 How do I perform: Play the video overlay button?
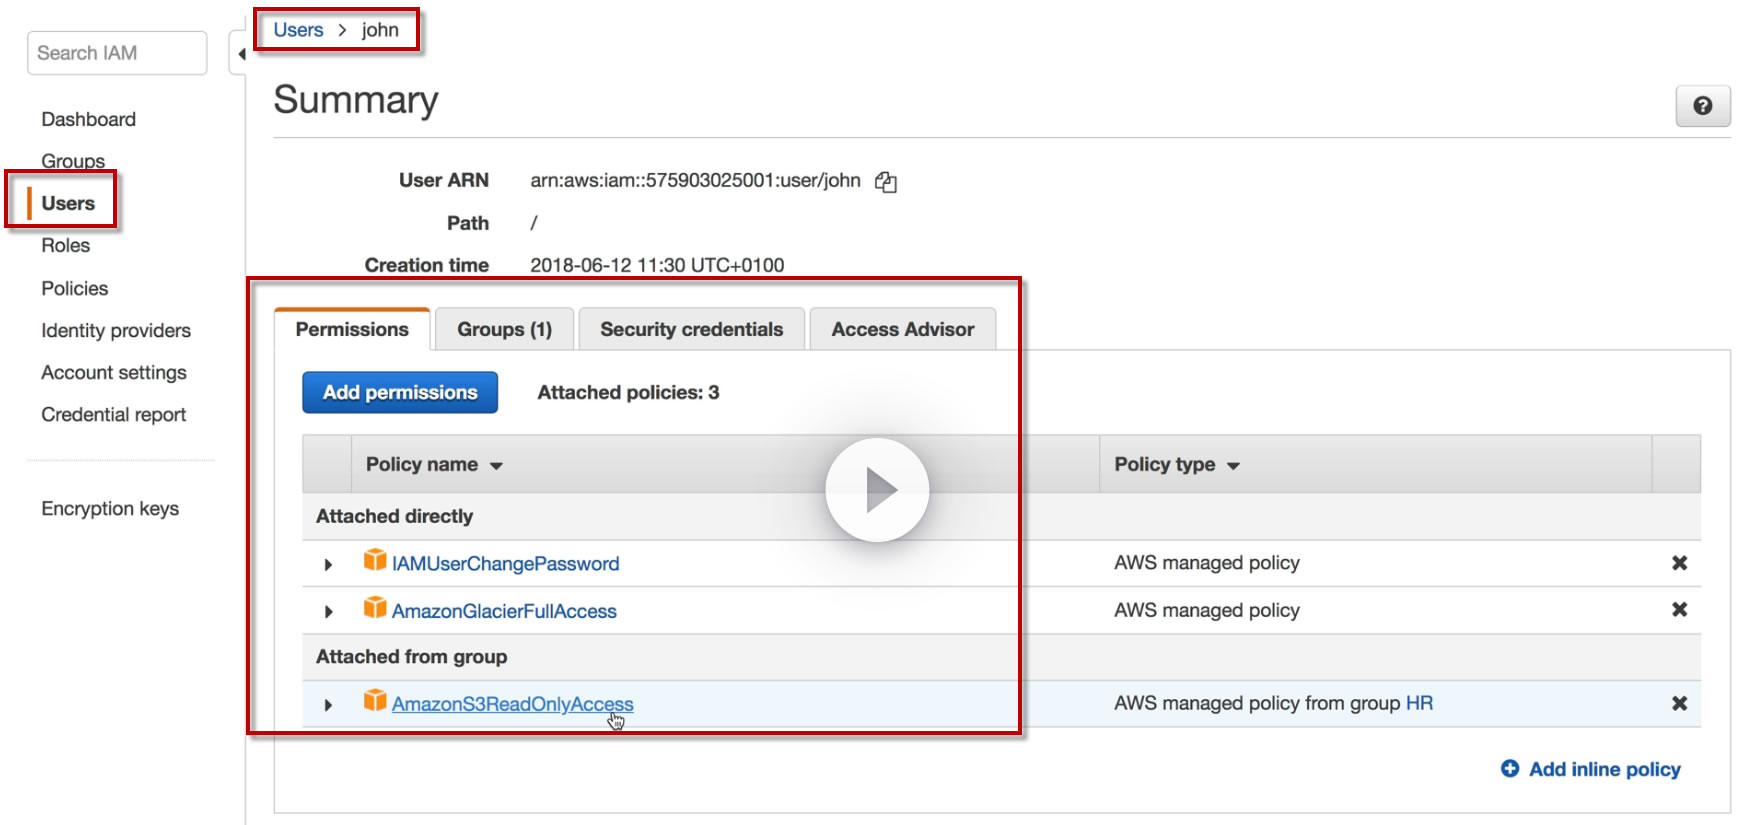(x=877, y=490)
